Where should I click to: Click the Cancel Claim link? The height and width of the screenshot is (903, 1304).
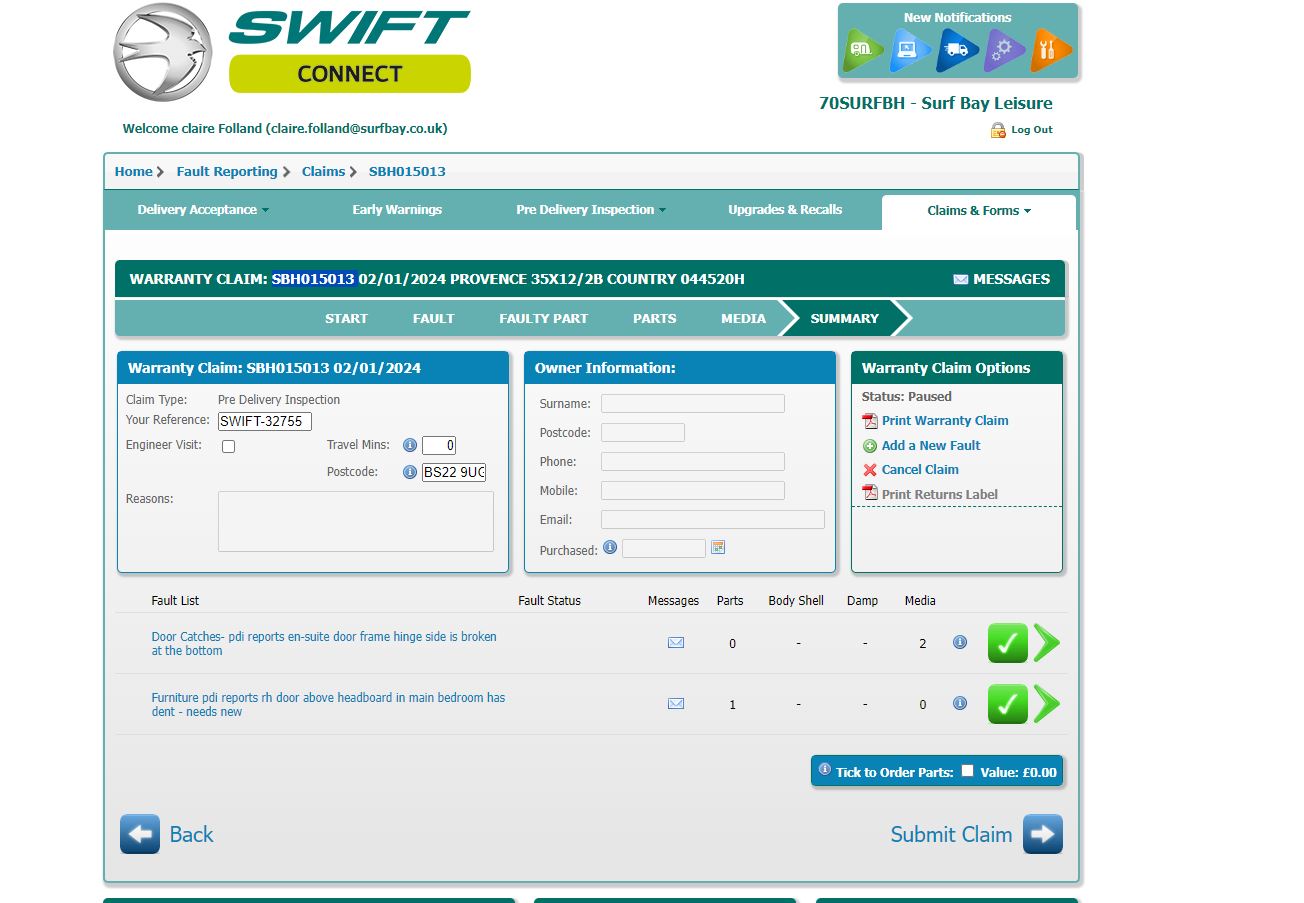pos(920,470)
